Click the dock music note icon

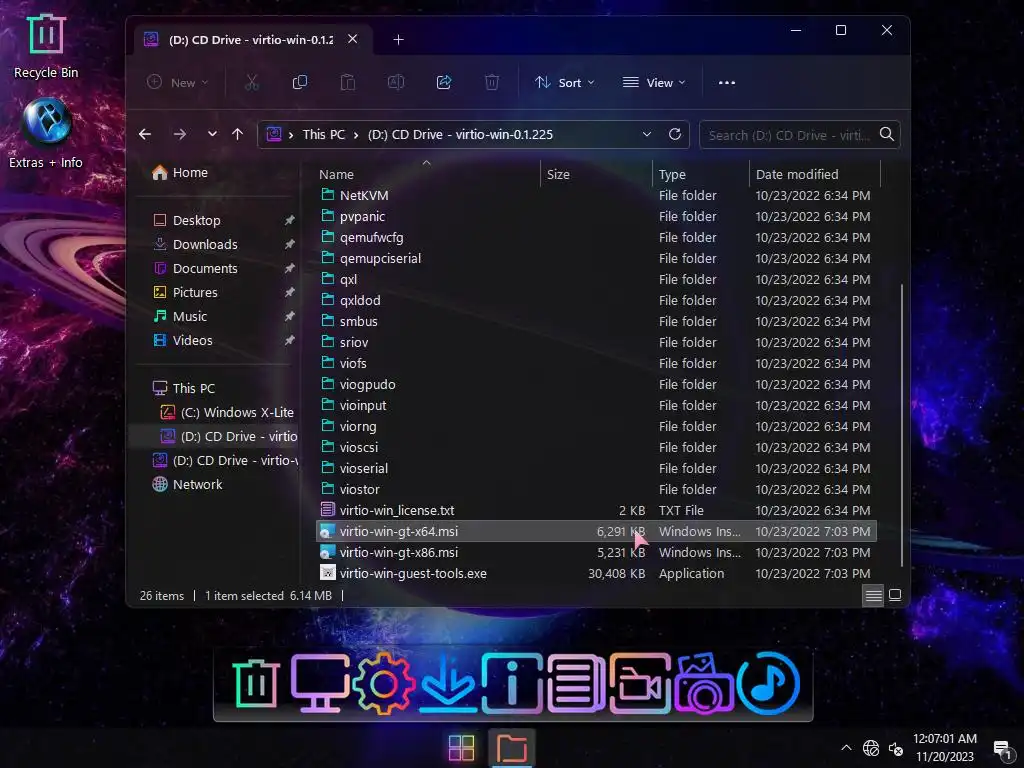coord(768,683)
